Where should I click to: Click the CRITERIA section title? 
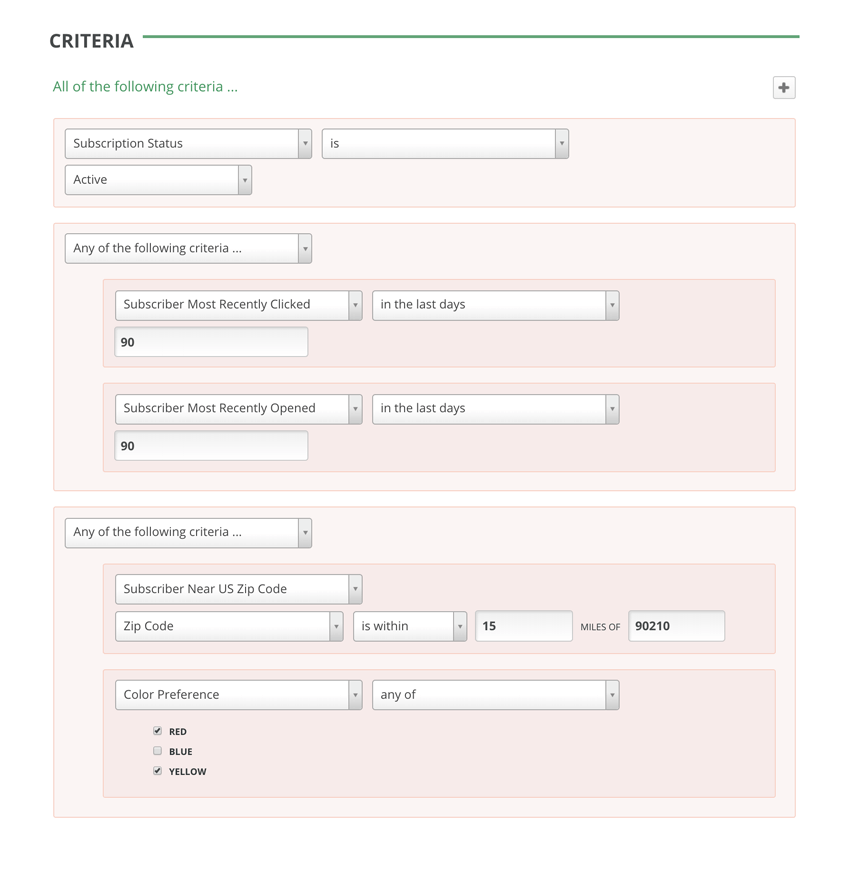tap(91, 41)
